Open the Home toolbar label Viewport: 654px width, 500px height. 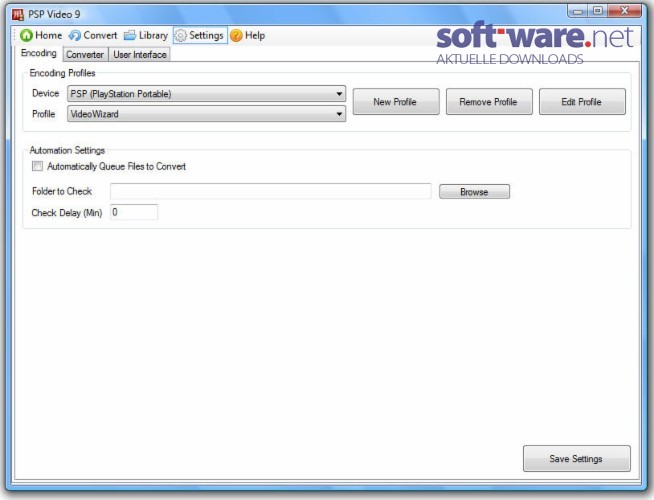point(48,35)
